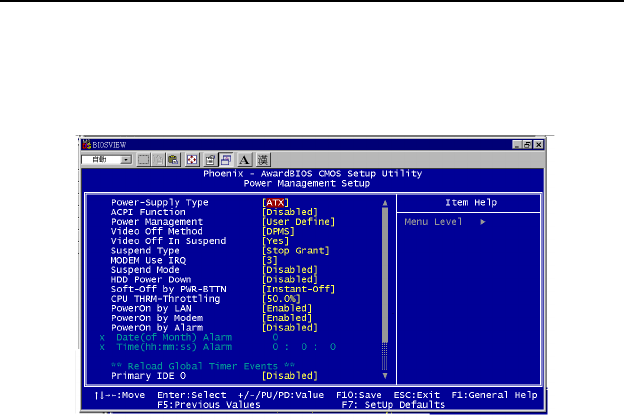The image size is (624, 420).
Task: Click the +/-/PU/PD:Value hint in footer
Action: (x=281, y=395)
